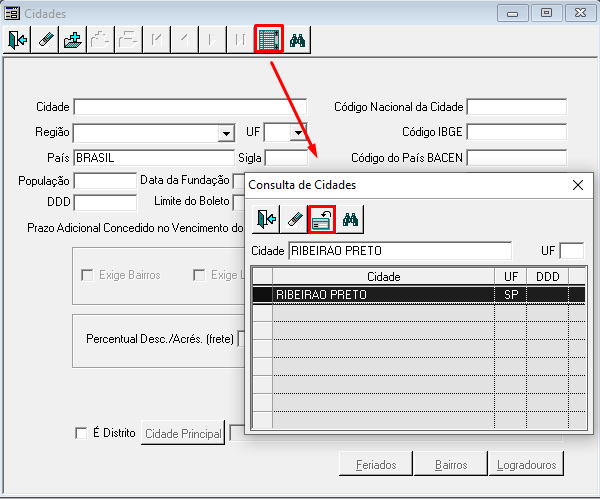Image resolution: width=600 pixels, height=499 pixels.
Task: Toggle the Exige Bairros checkbox
Action: 87,275
